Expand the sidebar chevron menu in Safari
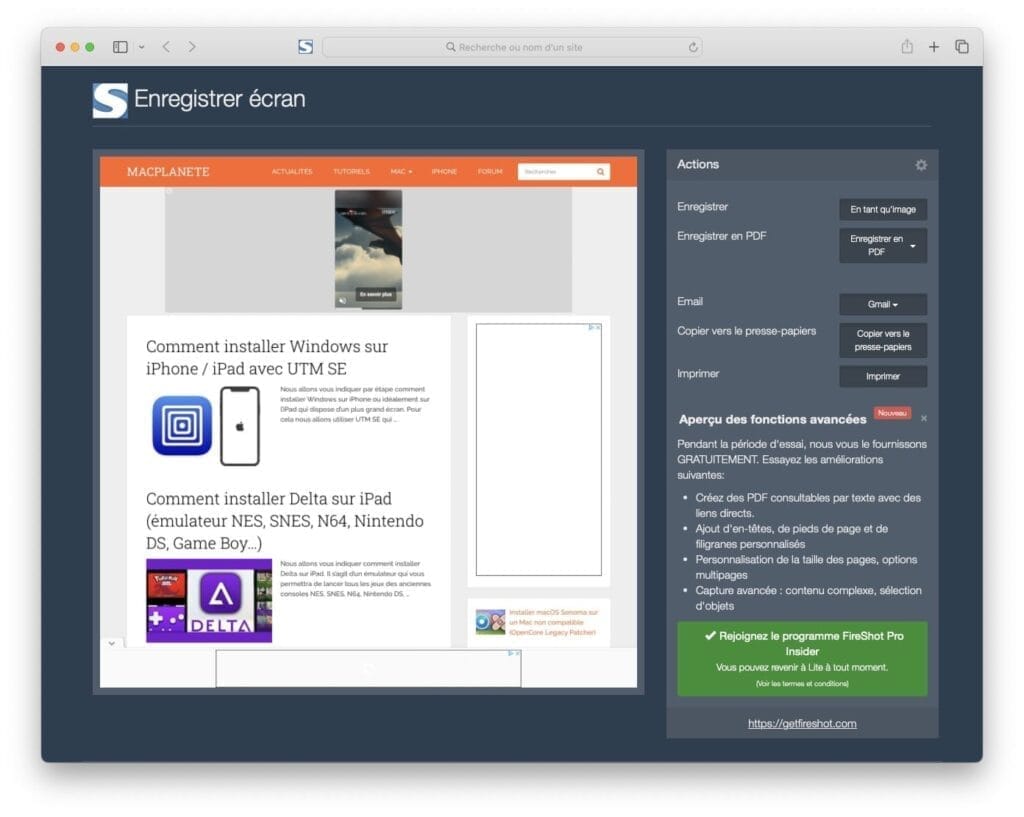The width and height of the screenshot is (1024, 817). tap(141, 47)
